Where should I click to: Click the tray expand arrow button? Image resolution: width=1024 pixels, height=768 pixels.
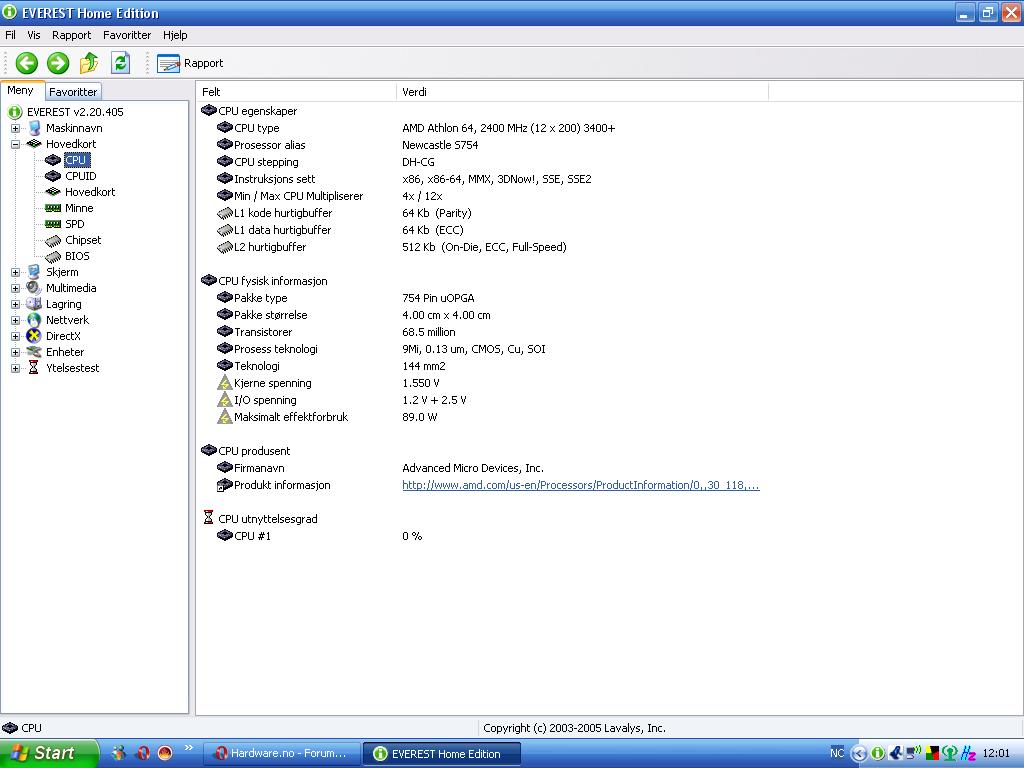coord(859,754)
